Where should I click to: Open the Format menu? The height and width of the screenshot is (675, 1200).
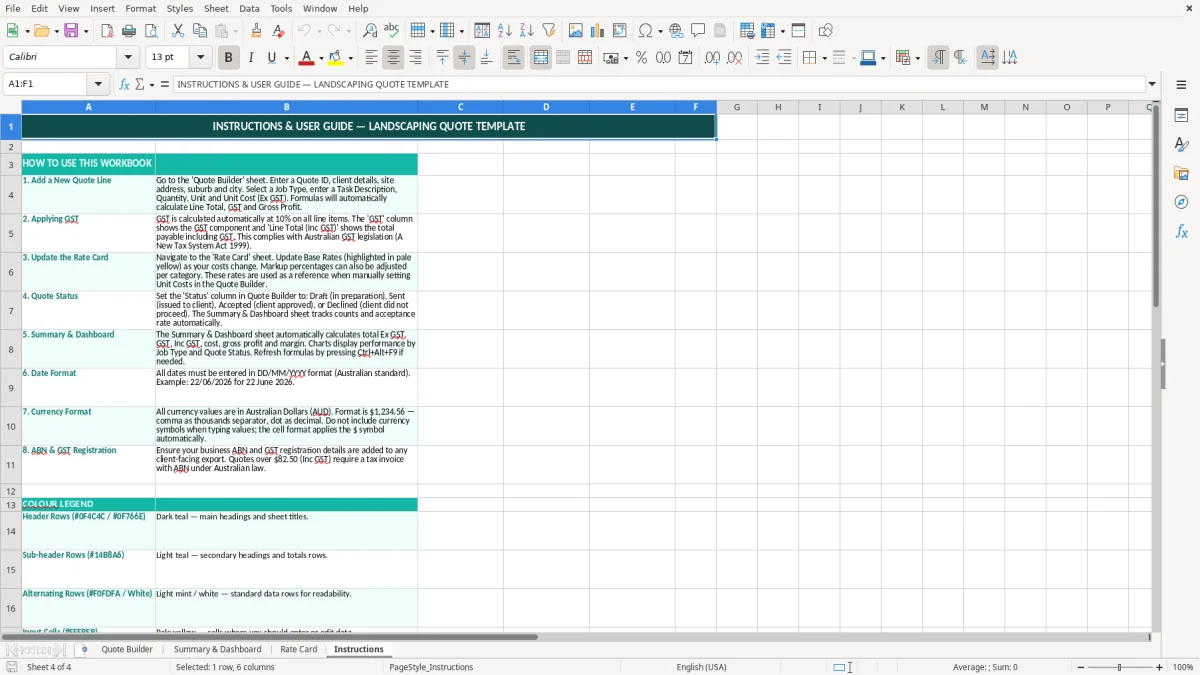click(x=140, y=8)
